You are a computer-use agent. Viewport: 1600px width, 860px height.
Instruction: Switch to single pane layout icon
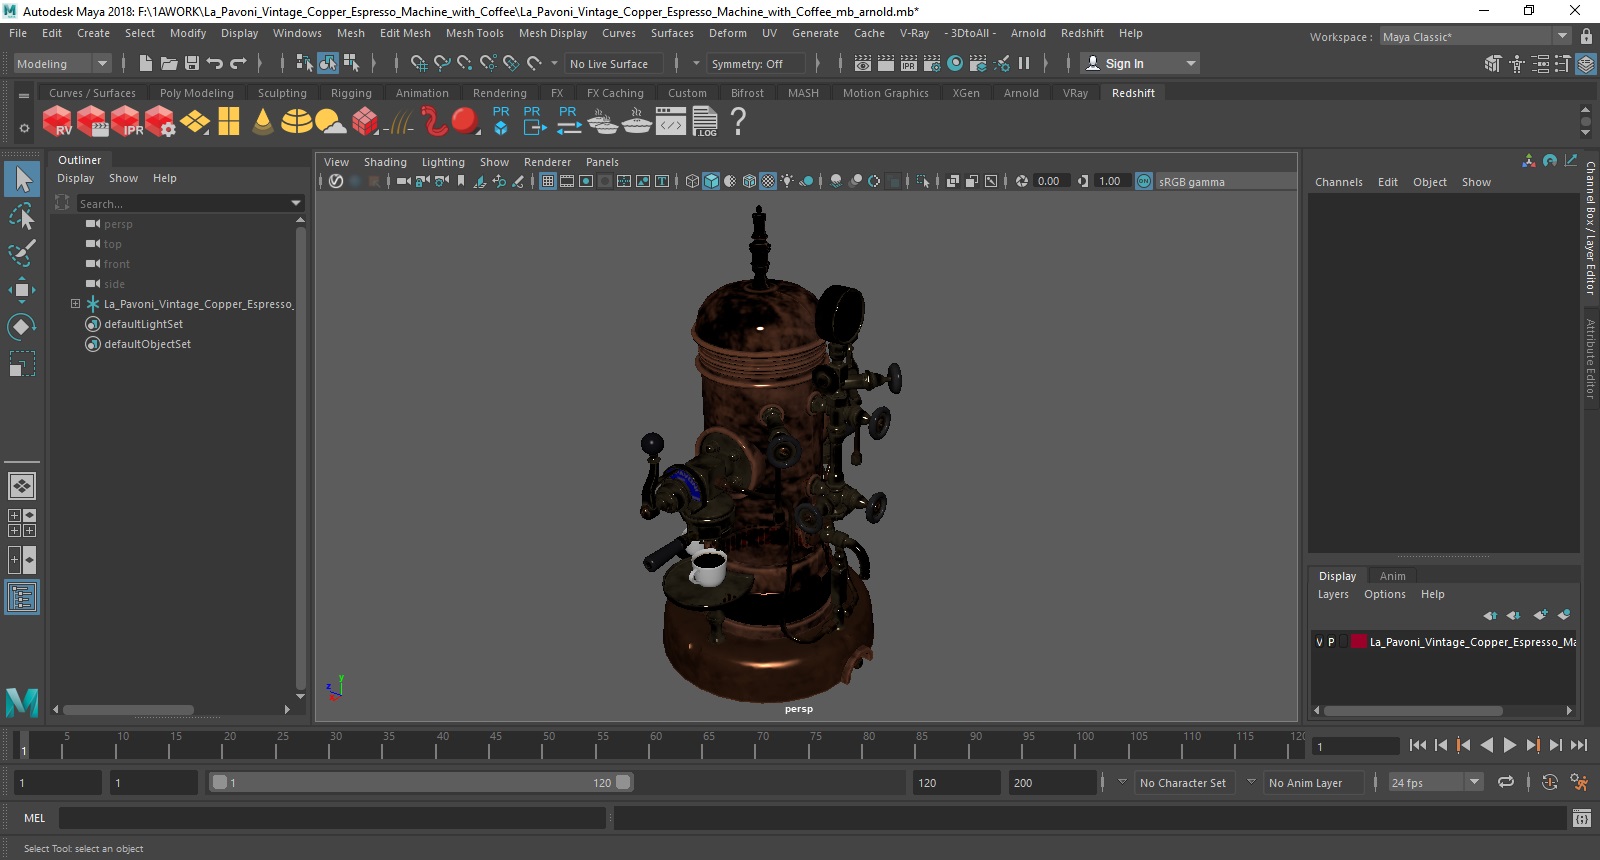coord(22,486)
